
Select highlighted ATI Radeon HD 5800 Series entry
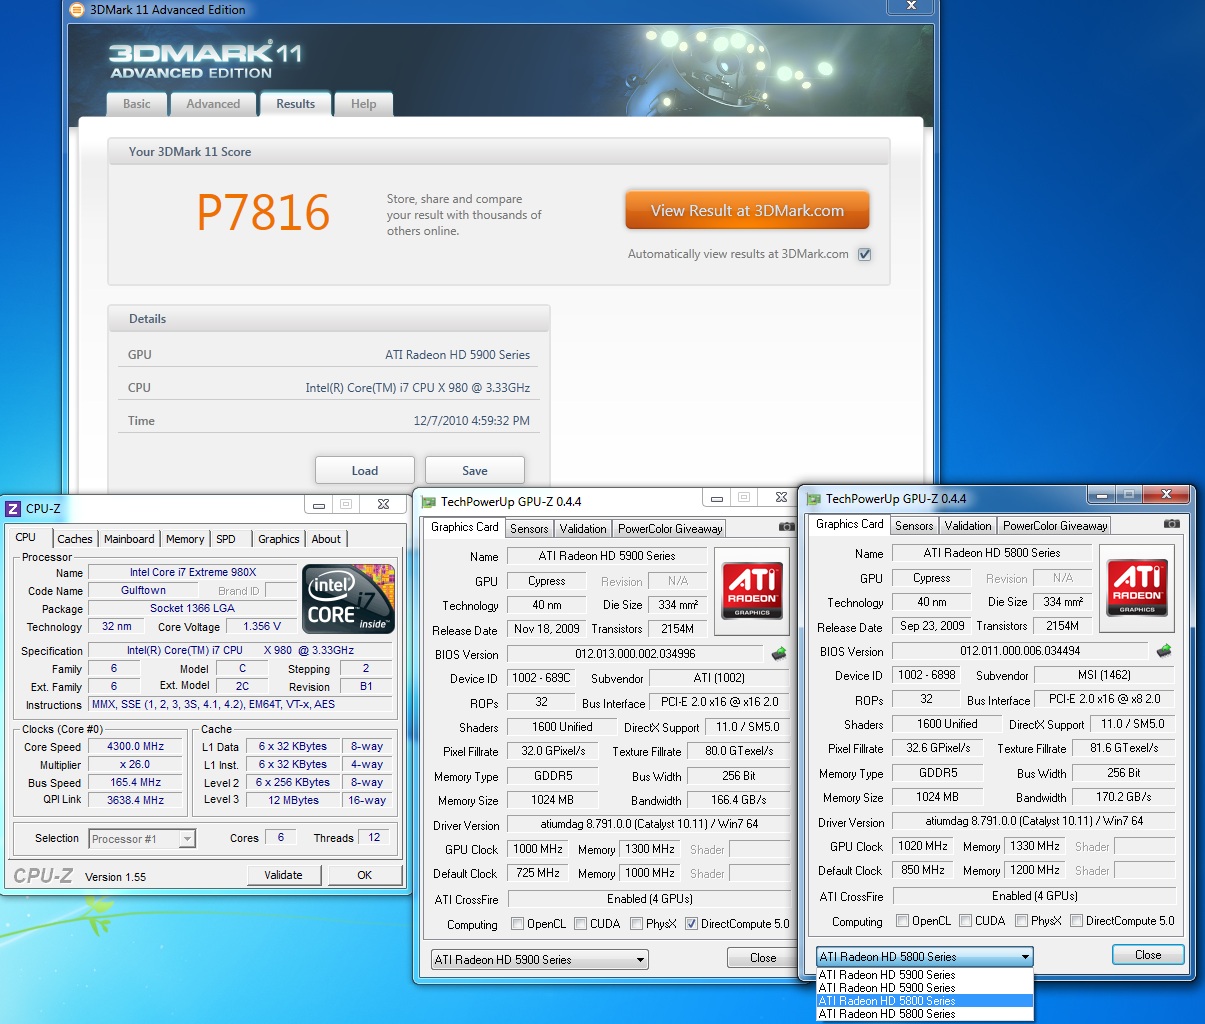[x=925, y=1001]
